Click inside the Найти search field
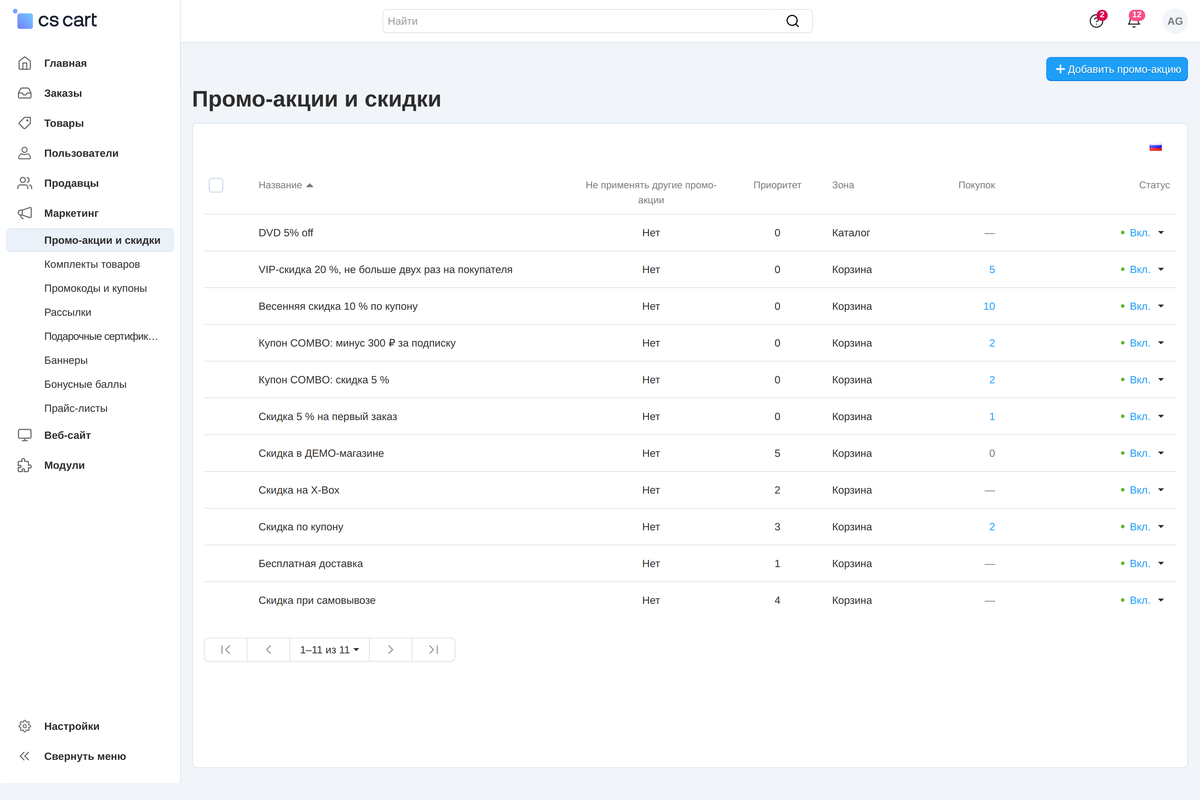The width and height of the screenshot is (1200, 800). click(597, 21)
